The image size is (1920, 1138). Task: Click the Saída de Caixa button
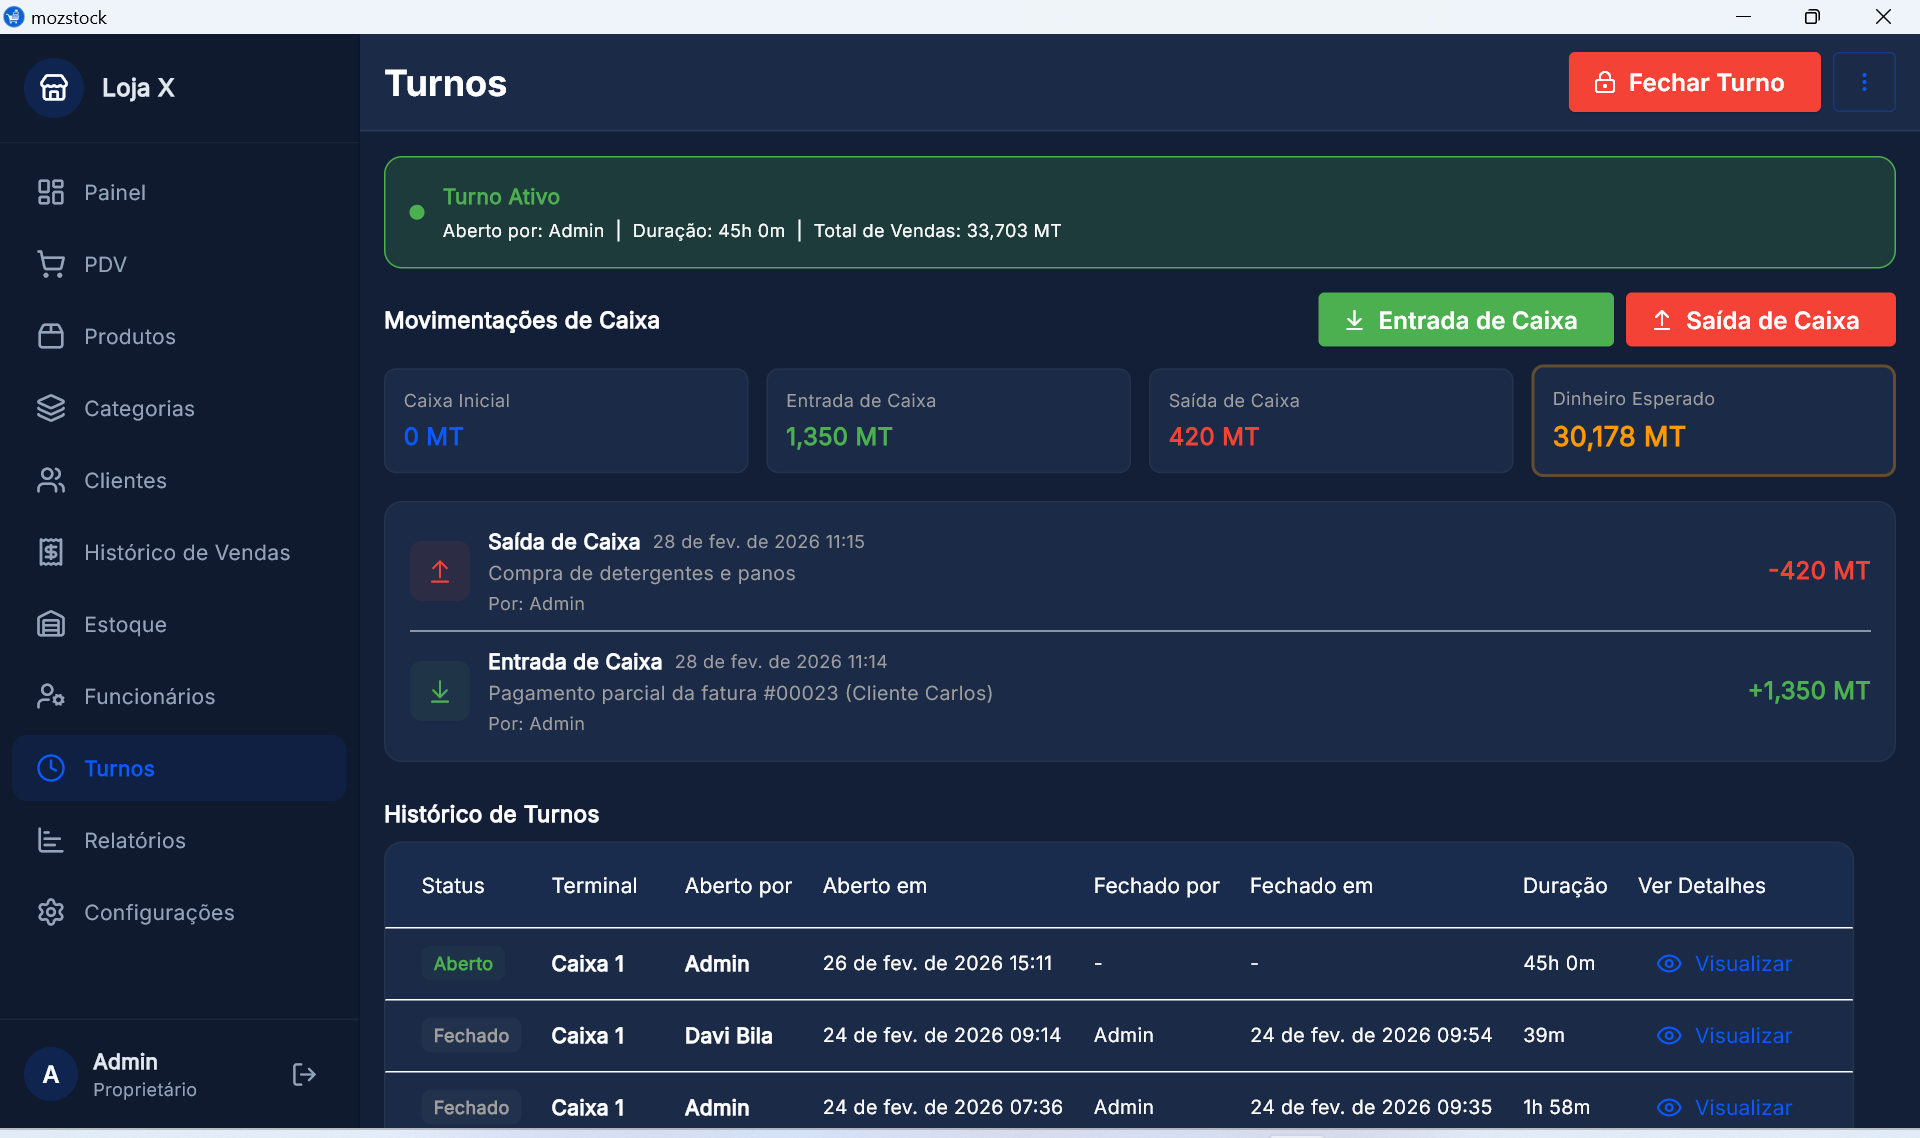click(x=1760, y=320)
